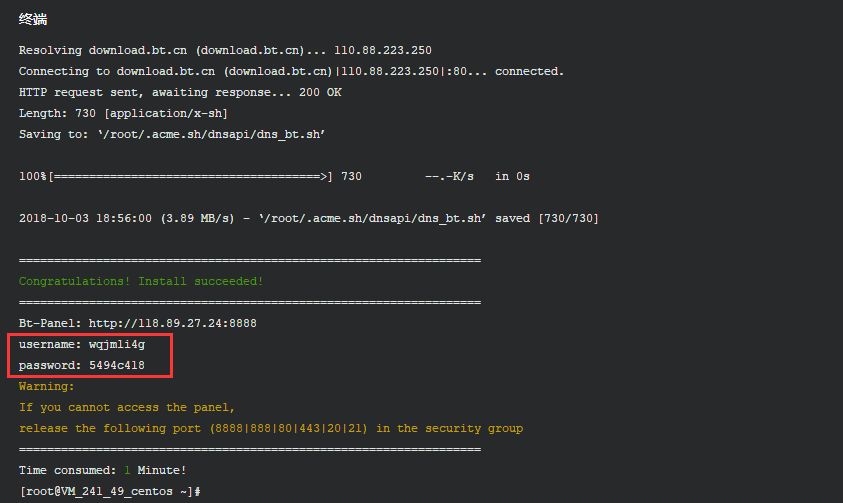The height and width of the screenshot is (503, 843).
Task: Click the Saving to dns_bt.sh file path
Action: (x=211, y=134)
